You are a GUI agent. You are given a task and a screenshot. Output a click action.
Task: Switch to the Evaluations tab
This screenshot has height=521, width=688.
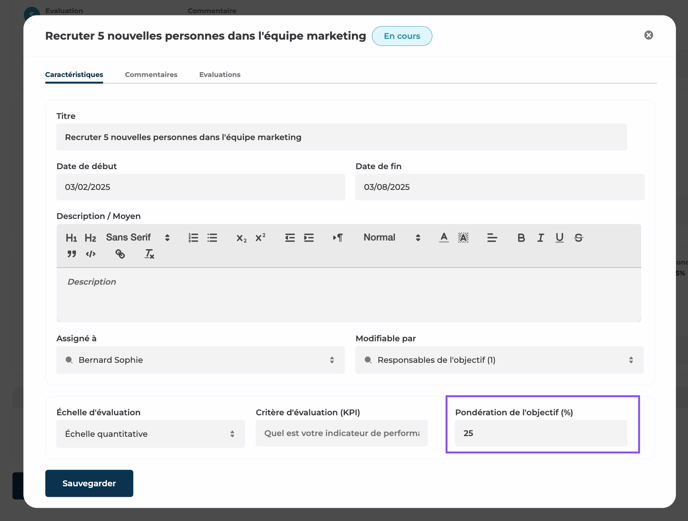click(219, 75)
